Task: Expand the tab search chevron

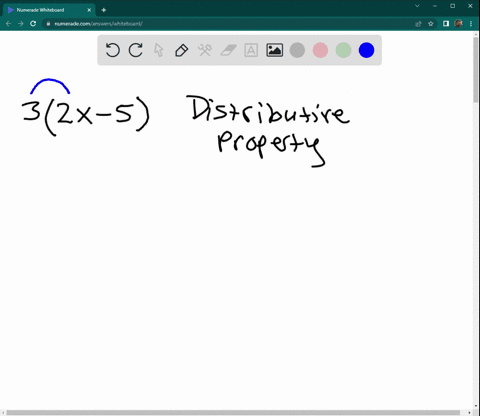Action: click(417, 6)
